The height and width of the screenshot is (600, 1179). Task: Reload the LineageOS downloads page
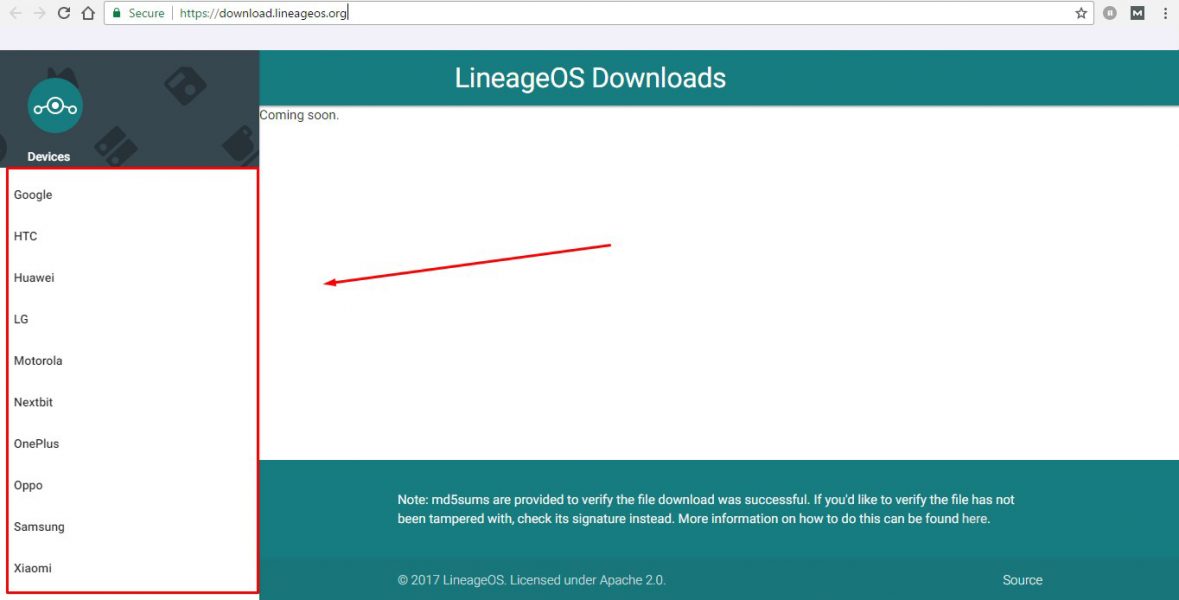point(63,13)
